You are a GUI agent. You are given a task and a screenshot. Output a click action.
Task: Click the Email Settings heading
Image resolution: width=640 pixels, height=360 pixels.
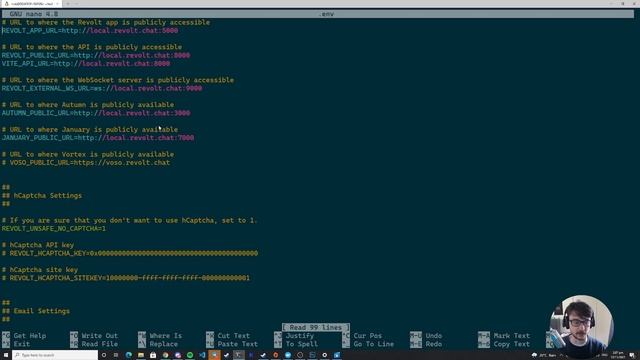tap(36, 311)
